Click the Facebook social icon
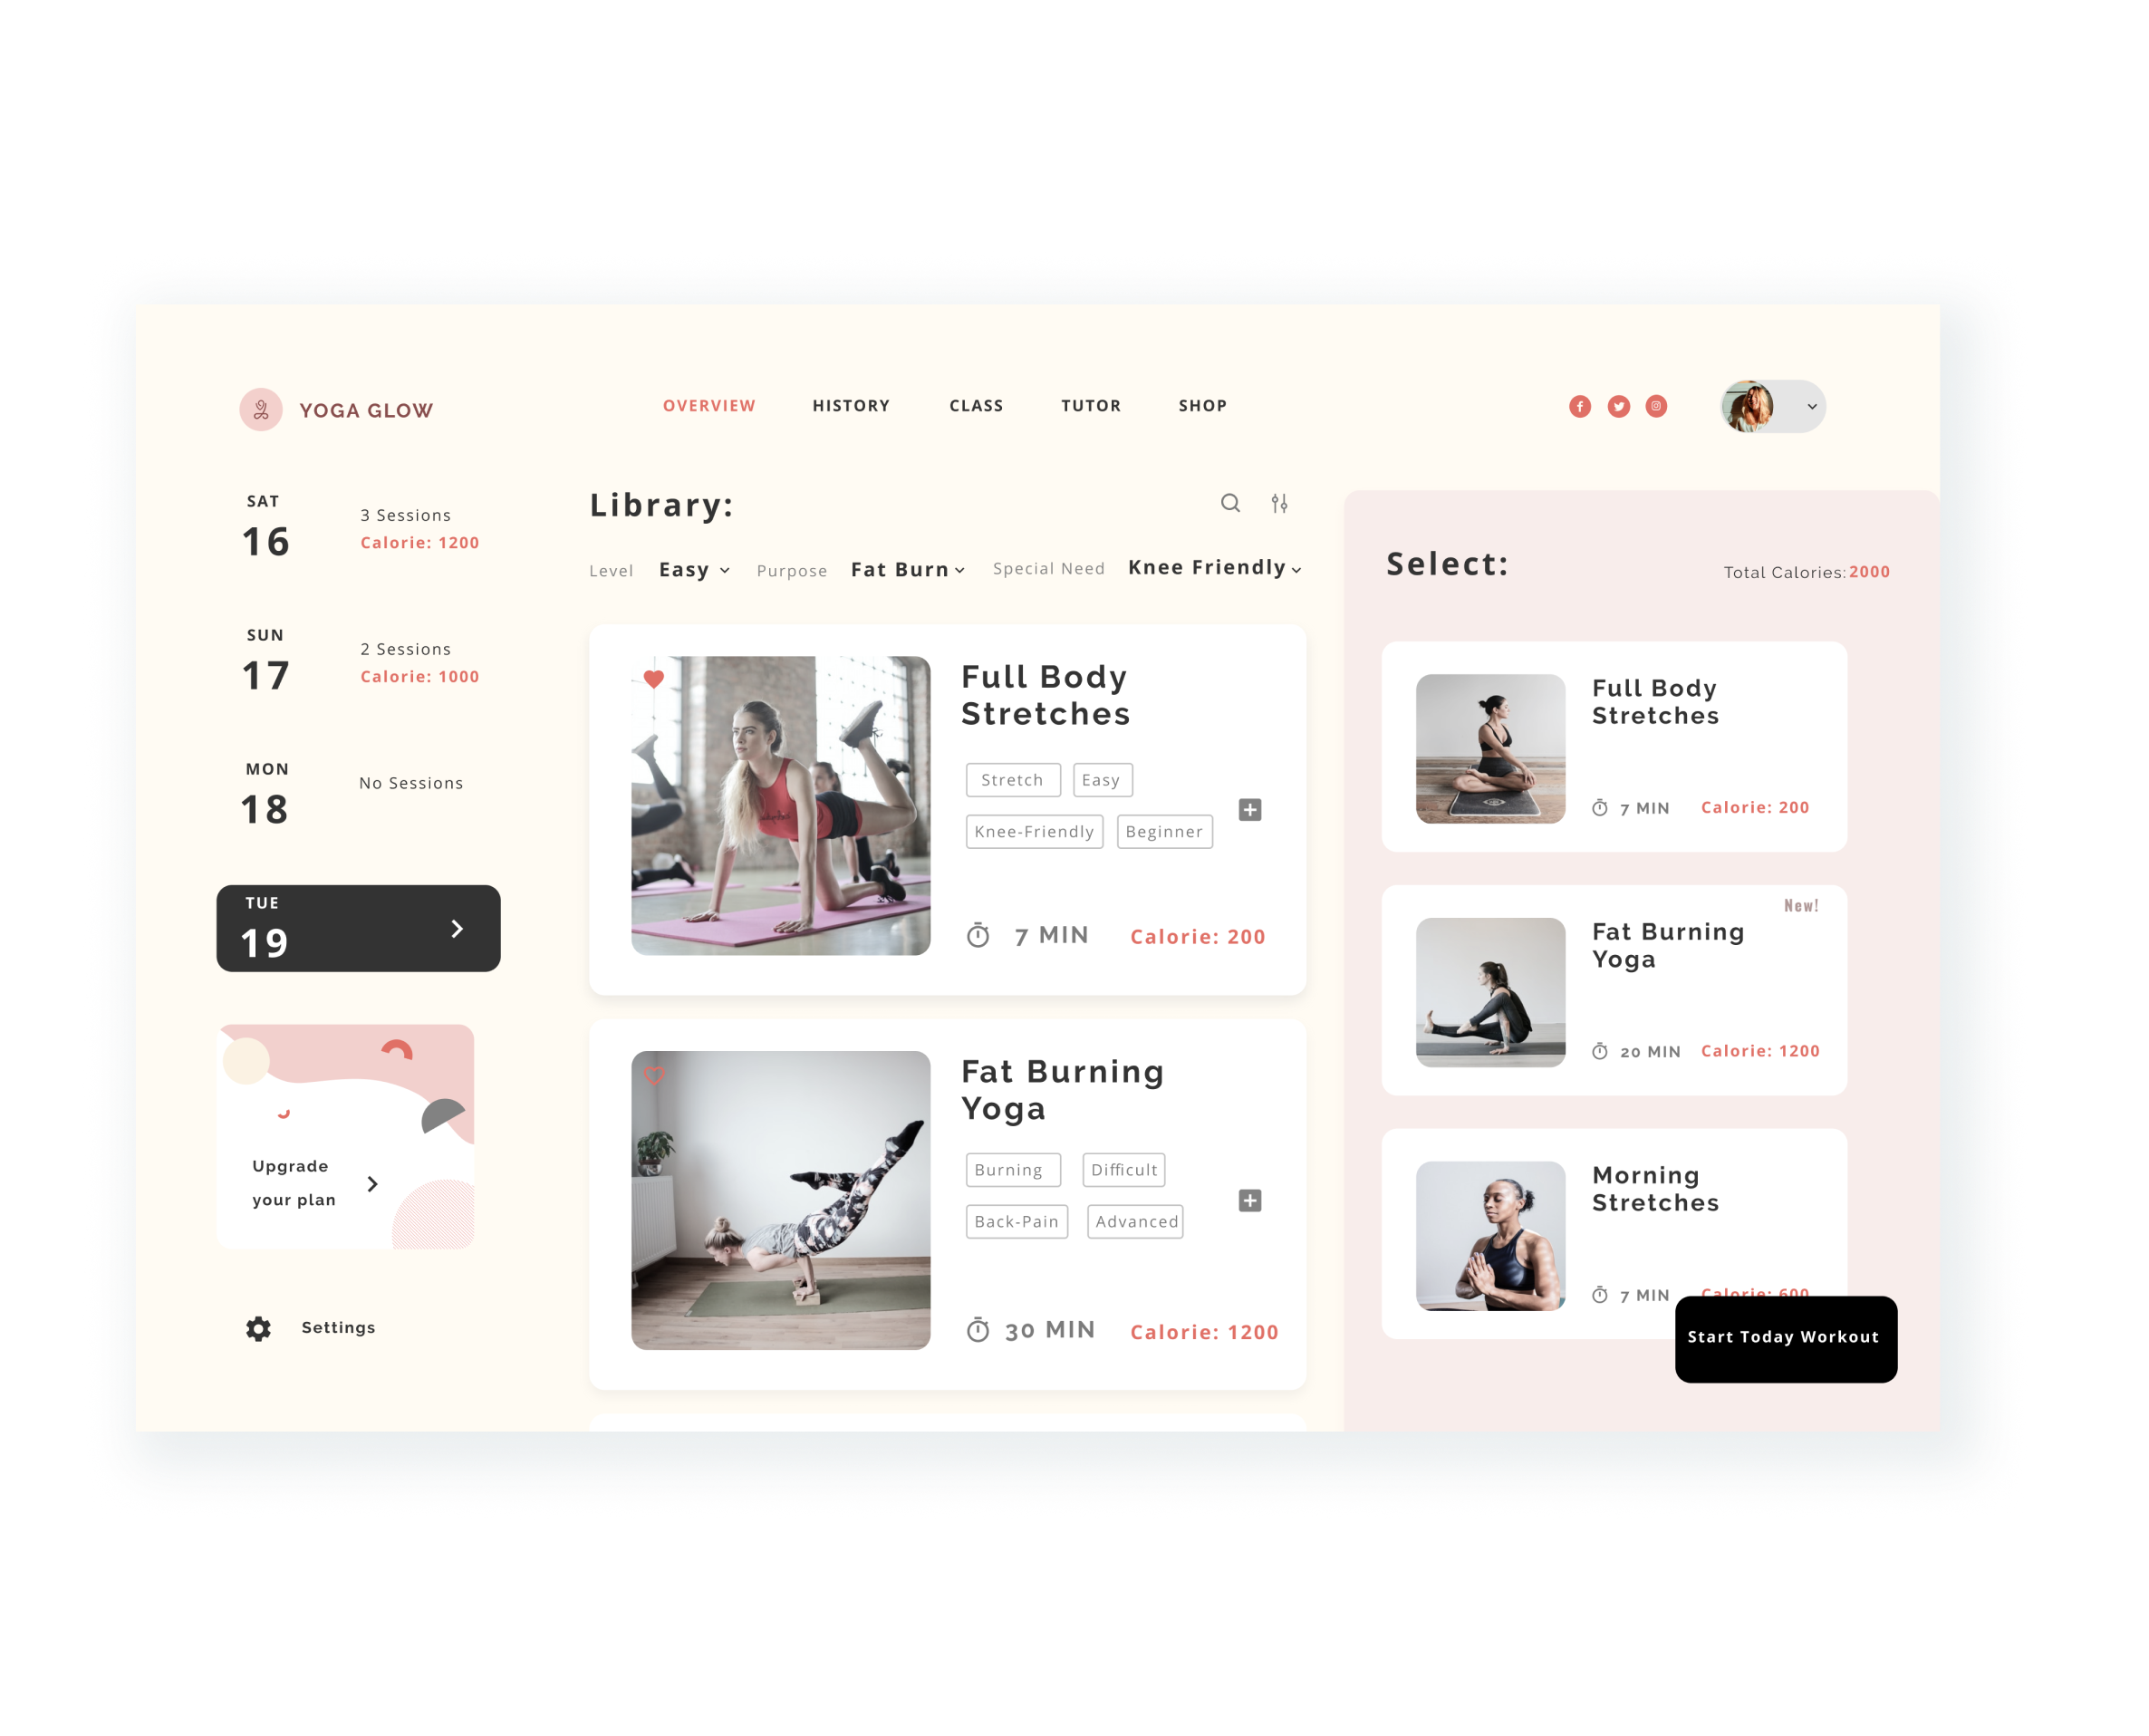Viewport: 2149px width, 1736px height. [x=1580, y=406]
